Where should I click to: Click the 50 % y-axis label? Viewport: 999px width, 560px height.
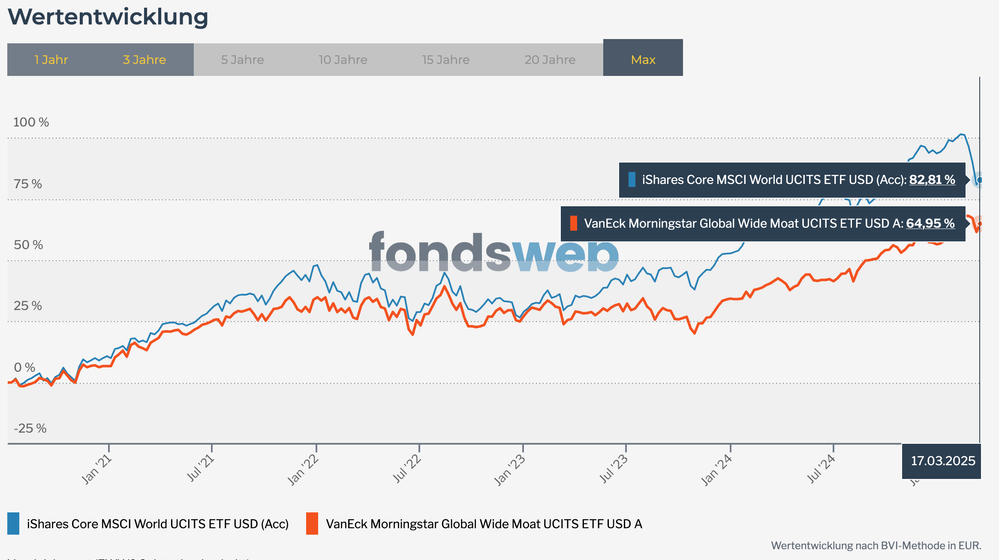coord(29,245)
